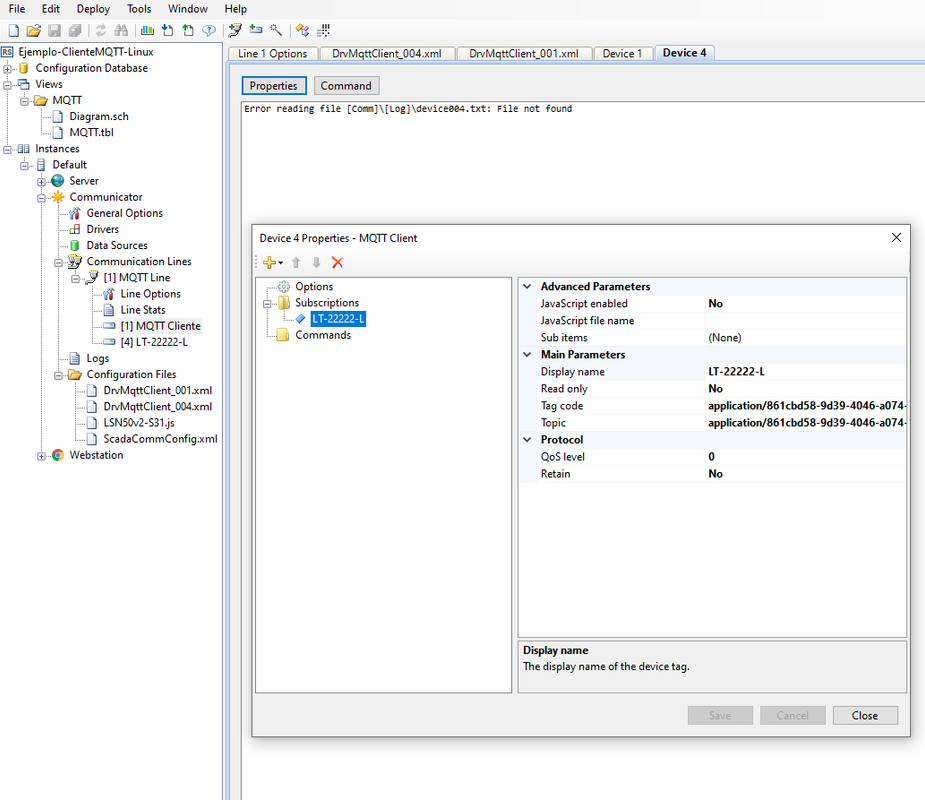Viewport: 925px width, 800px height.
Task: Collapse the Subscriptions node in dialog tree
Action: click(x=267, y=303)
